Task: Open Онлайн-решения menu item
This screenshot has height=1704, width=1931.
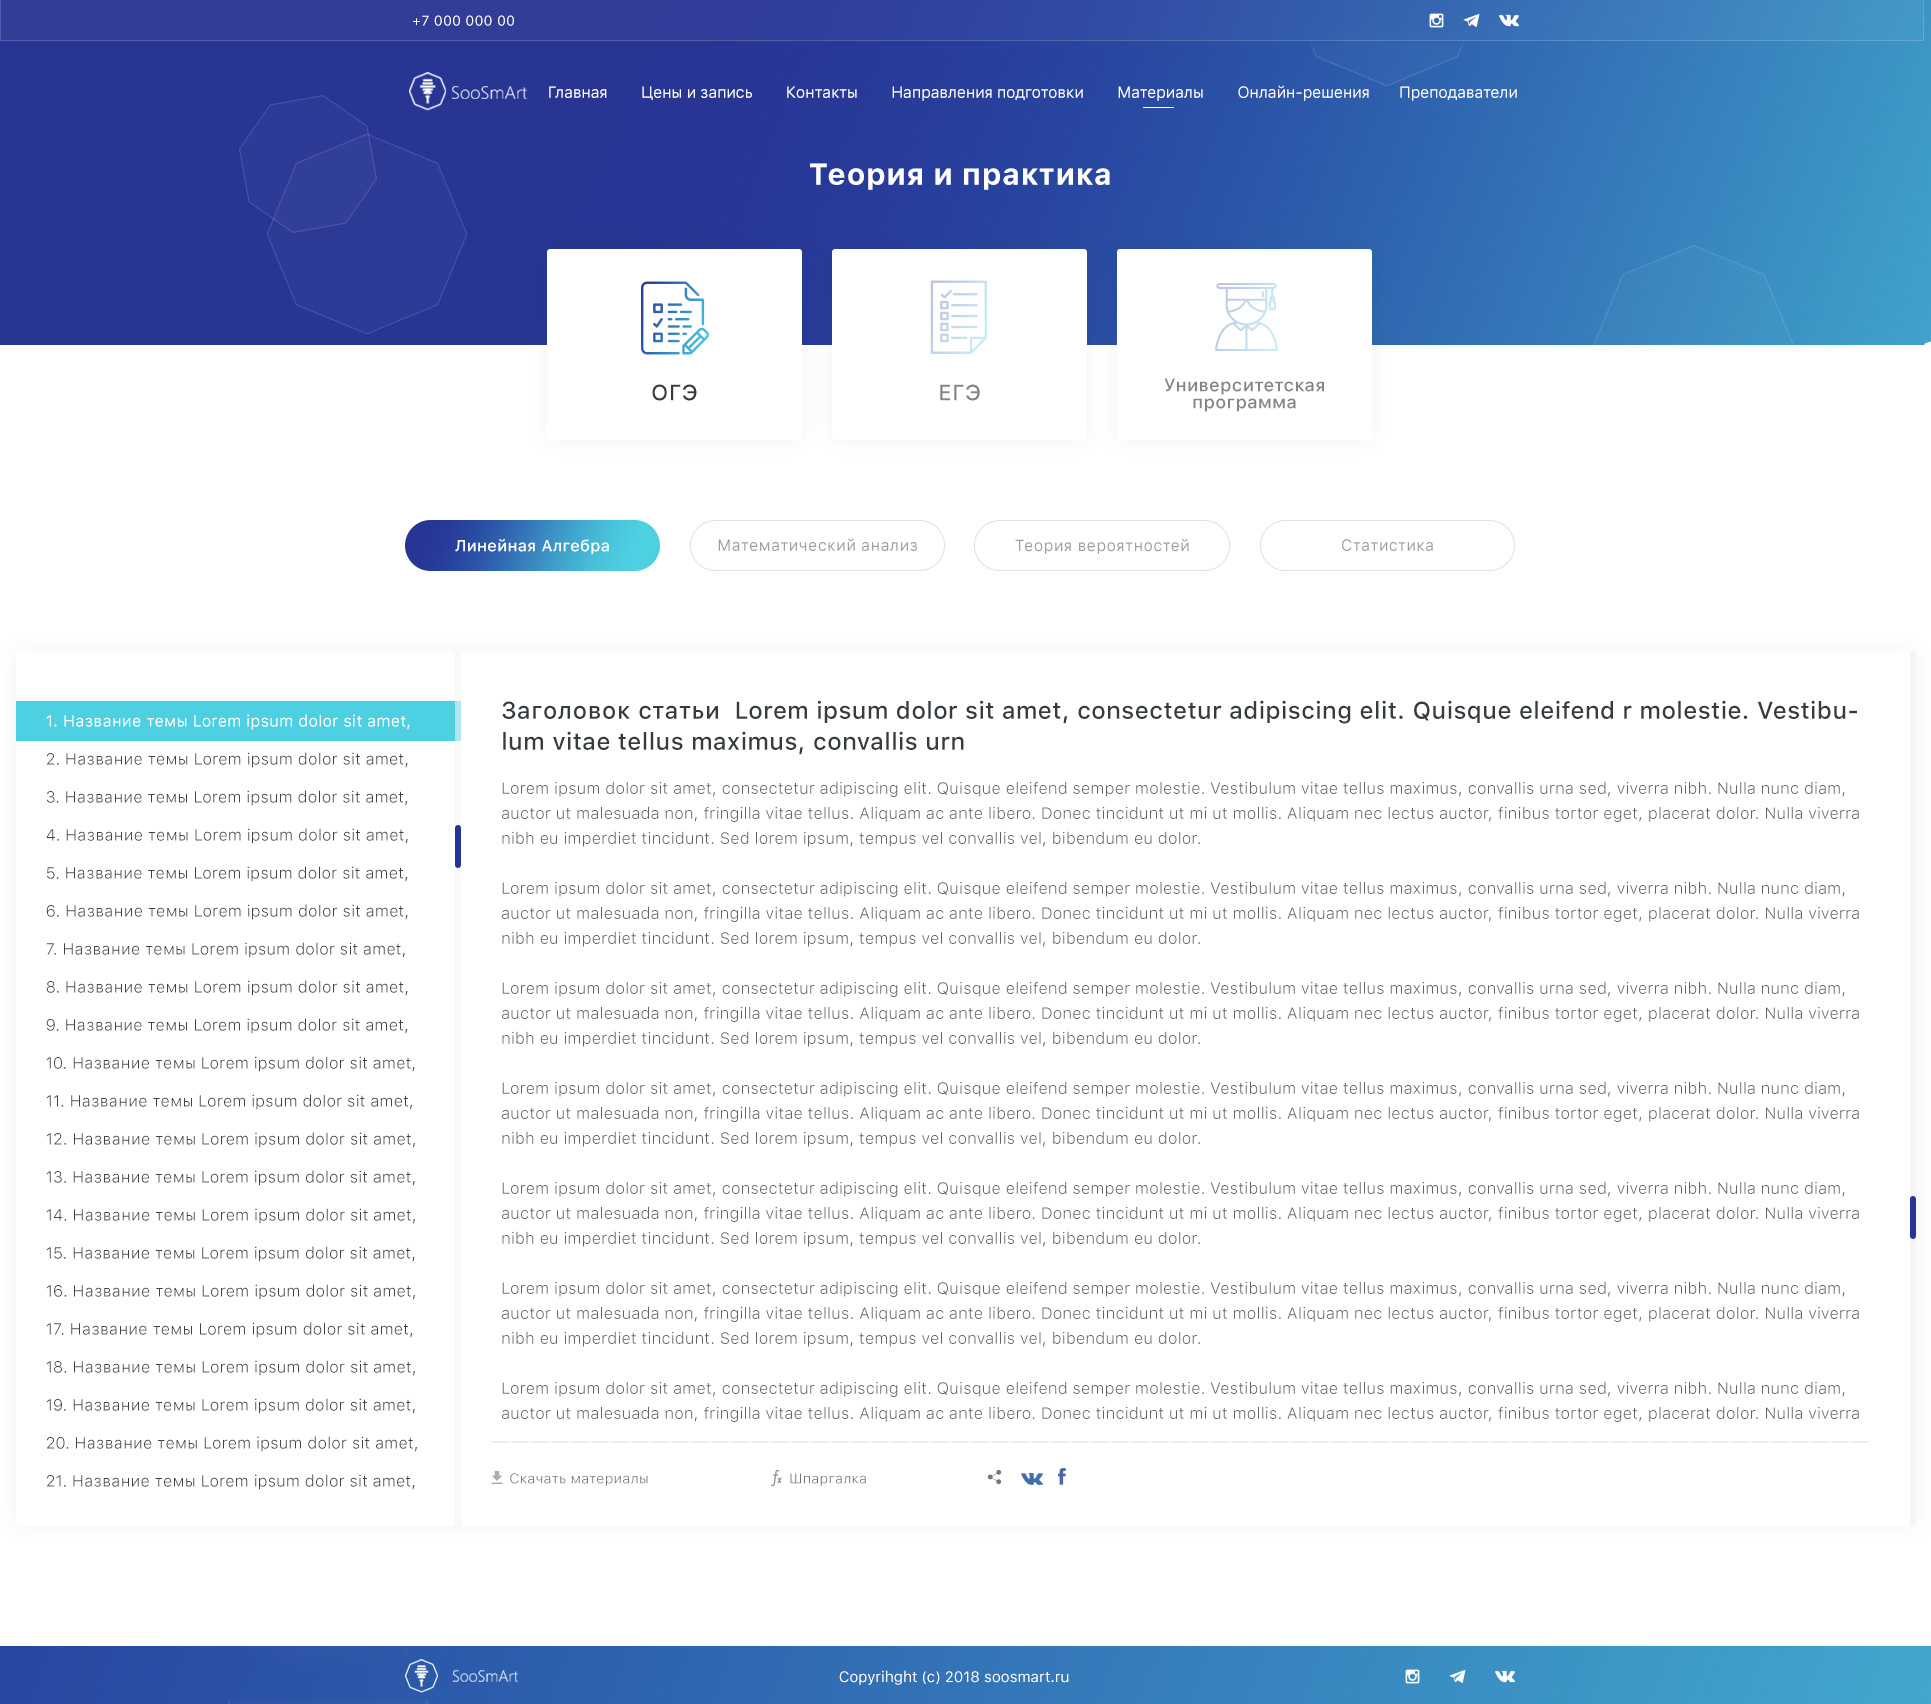Action: (1303, 92)
